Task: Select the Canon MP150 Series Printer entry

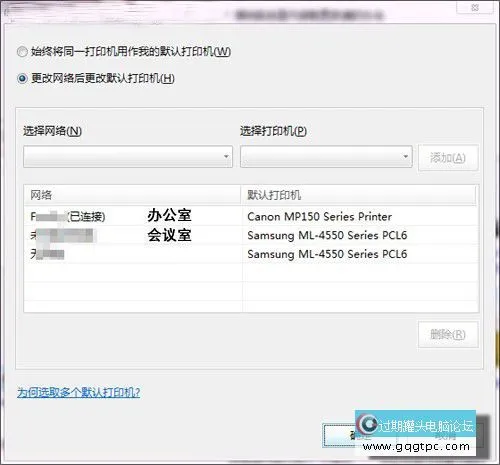Action: 319,217
